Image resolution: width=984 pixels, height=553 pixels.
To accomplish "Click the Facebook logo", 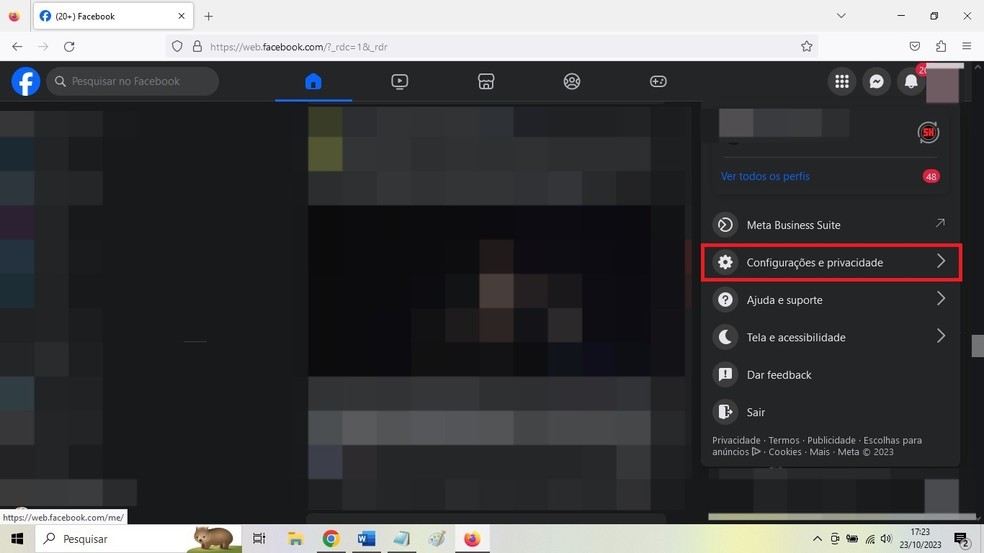I will [26, 82].
